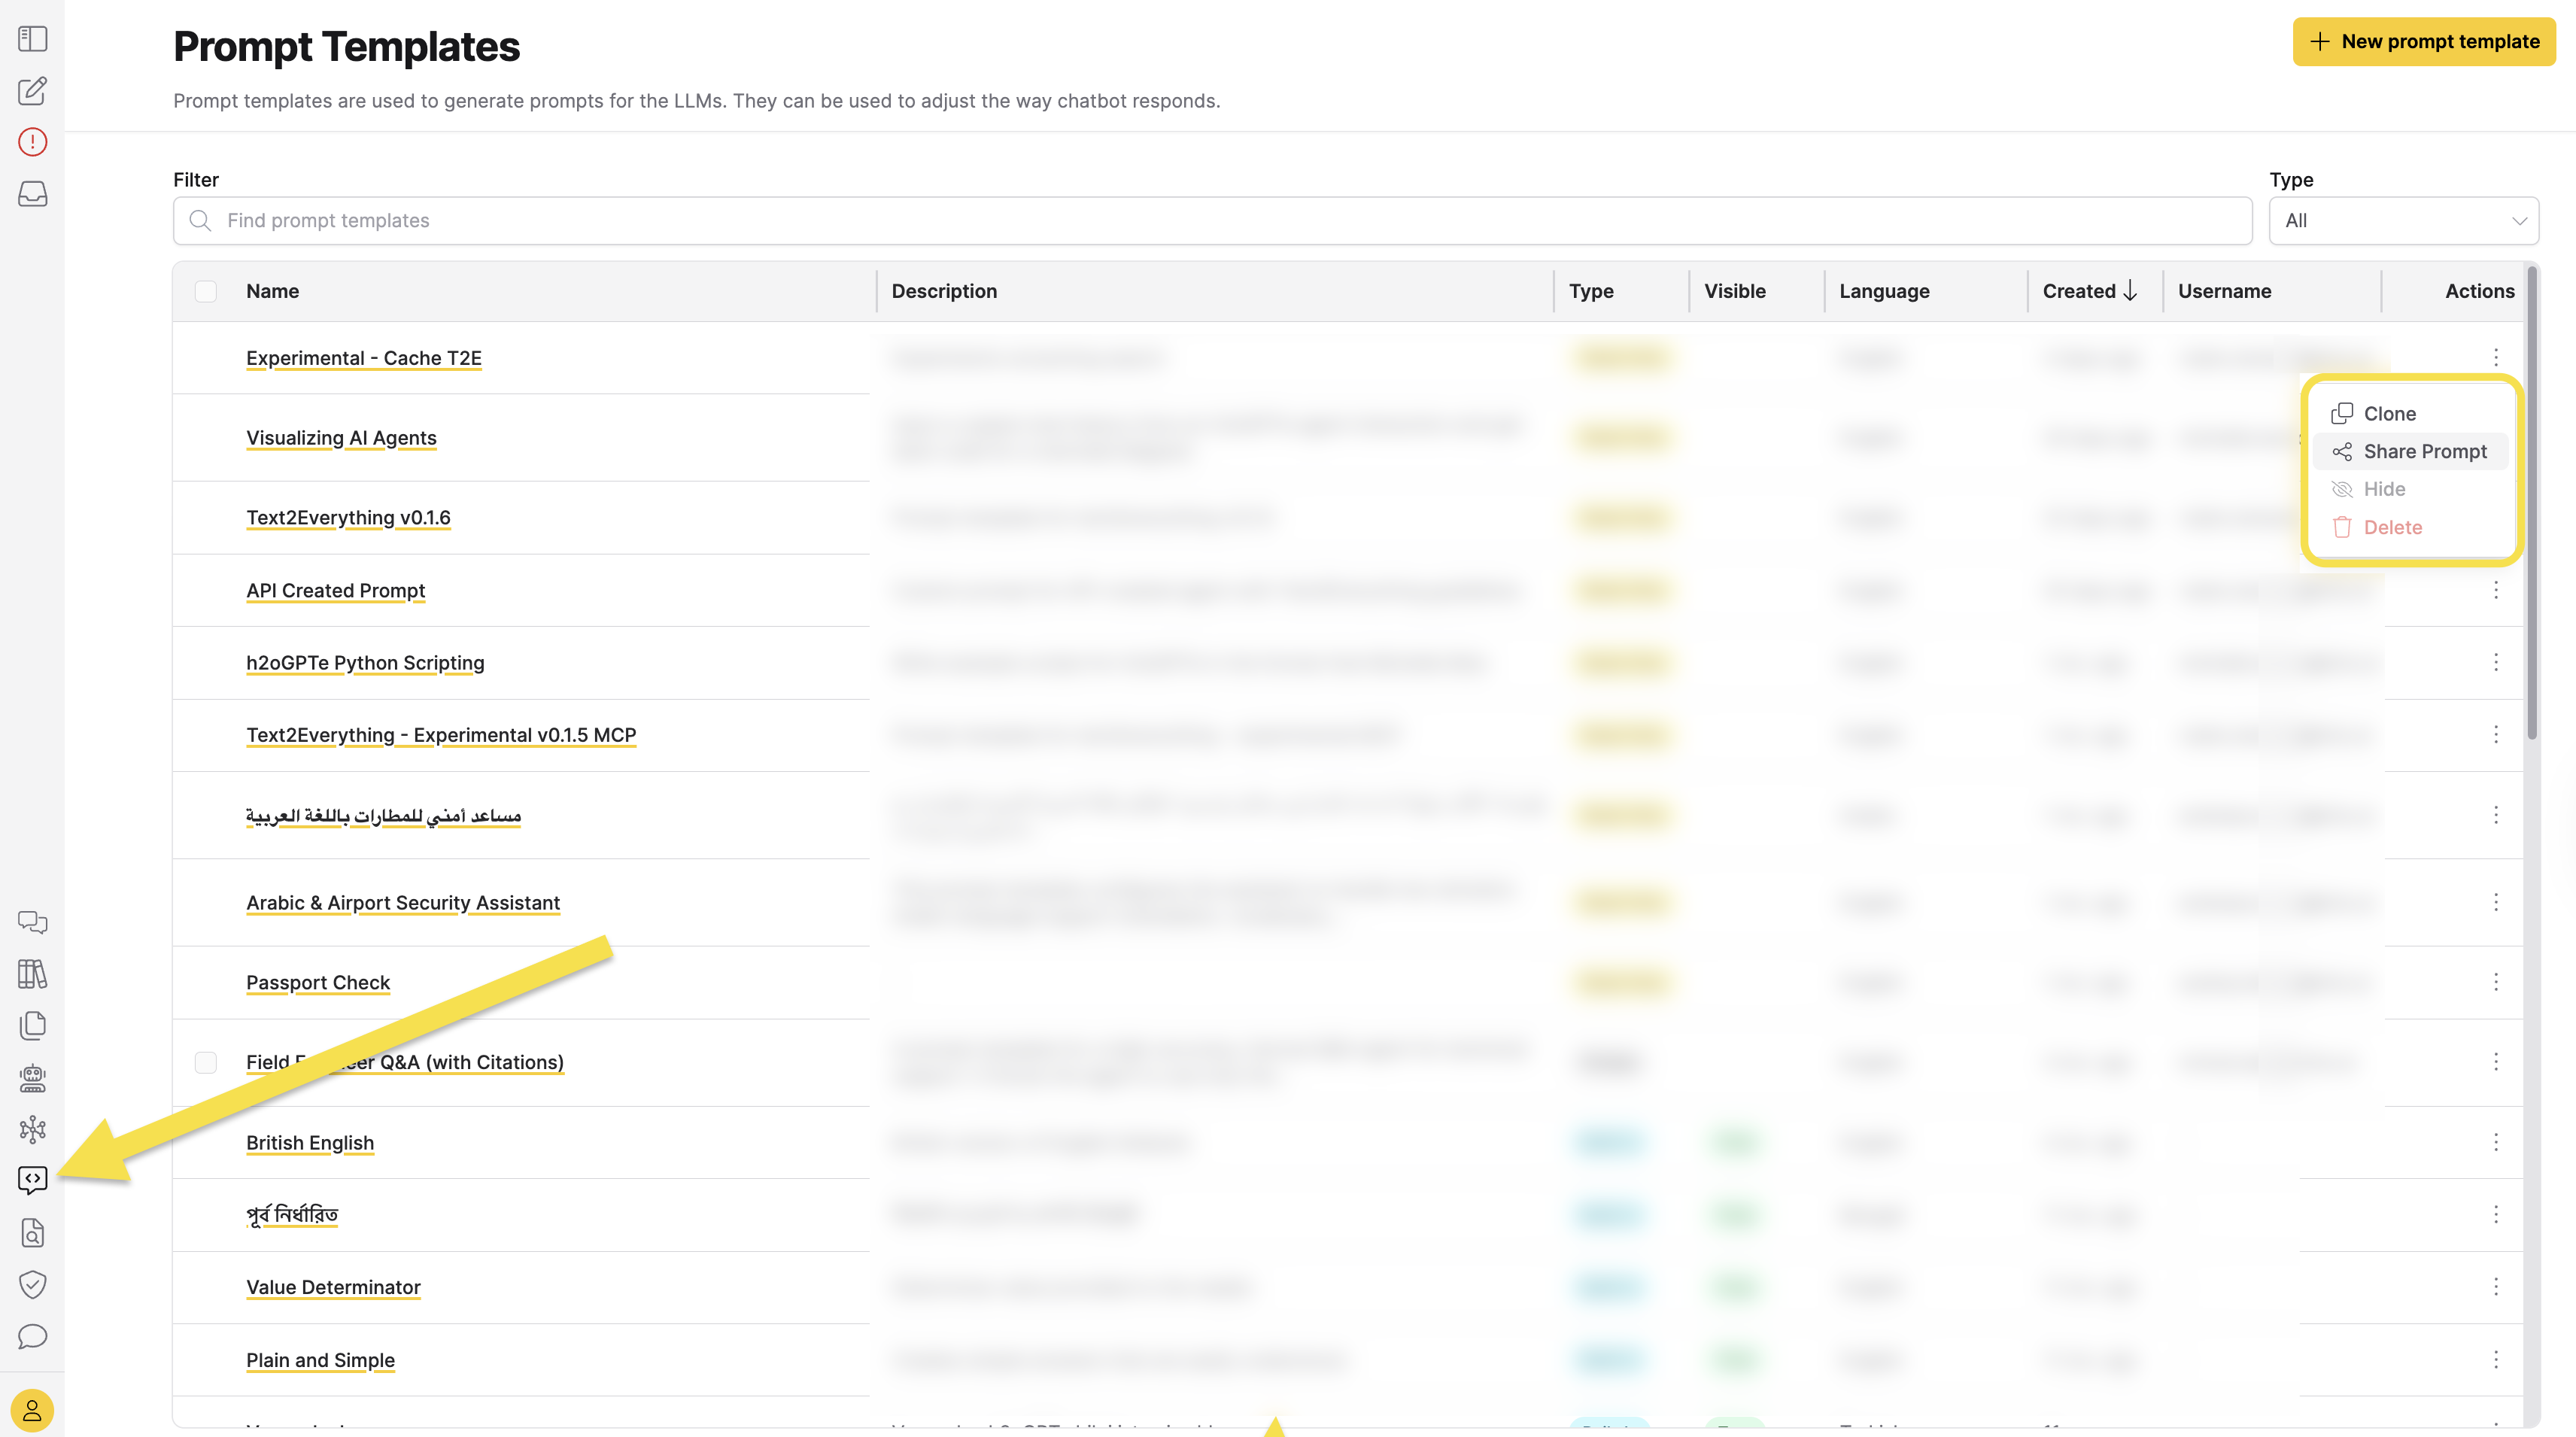Select Clone from the actions menu

(x=2388, y=414)
